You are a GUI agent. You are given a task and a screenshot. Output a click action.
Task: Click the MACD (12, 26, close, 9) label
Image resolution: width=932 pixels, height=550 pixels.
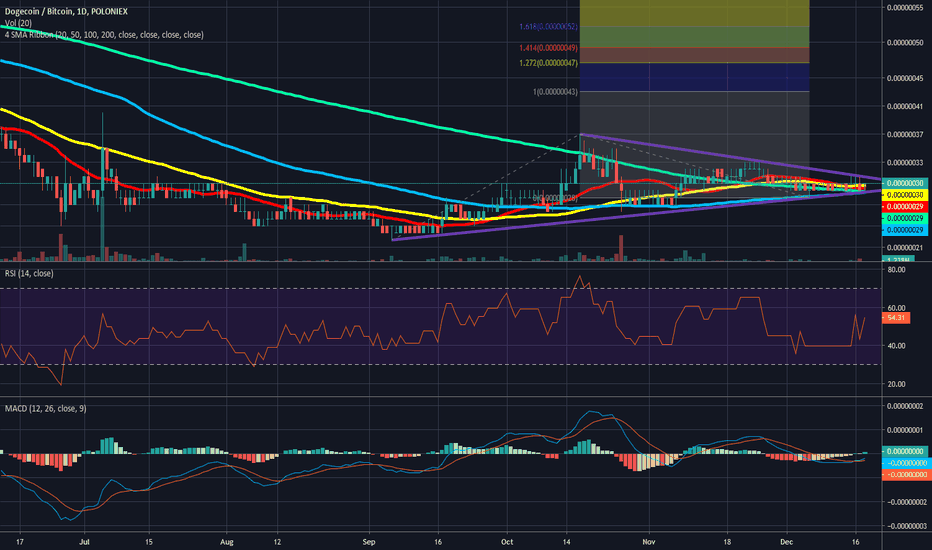(45, 408)
